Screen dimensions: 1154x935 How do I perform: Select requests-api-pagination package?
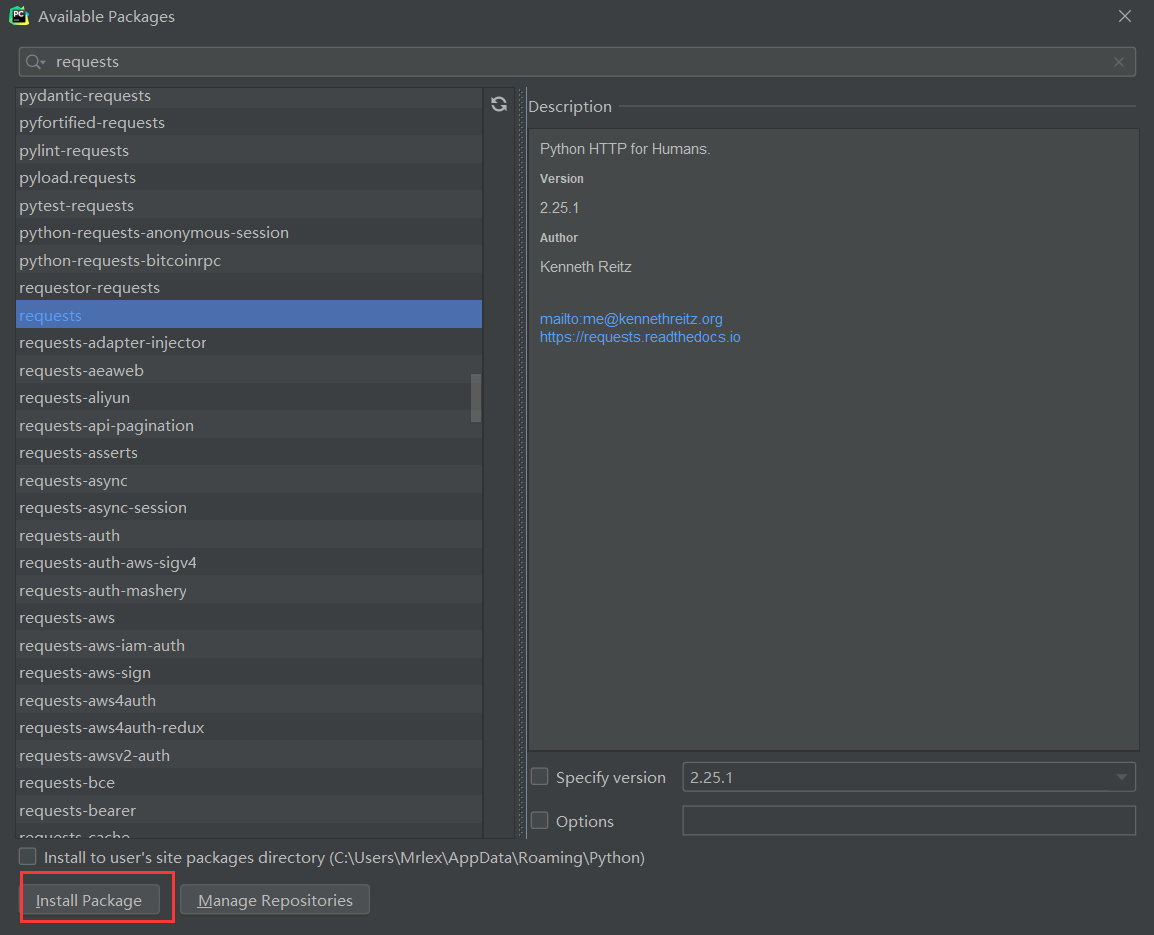click(249, 426)
